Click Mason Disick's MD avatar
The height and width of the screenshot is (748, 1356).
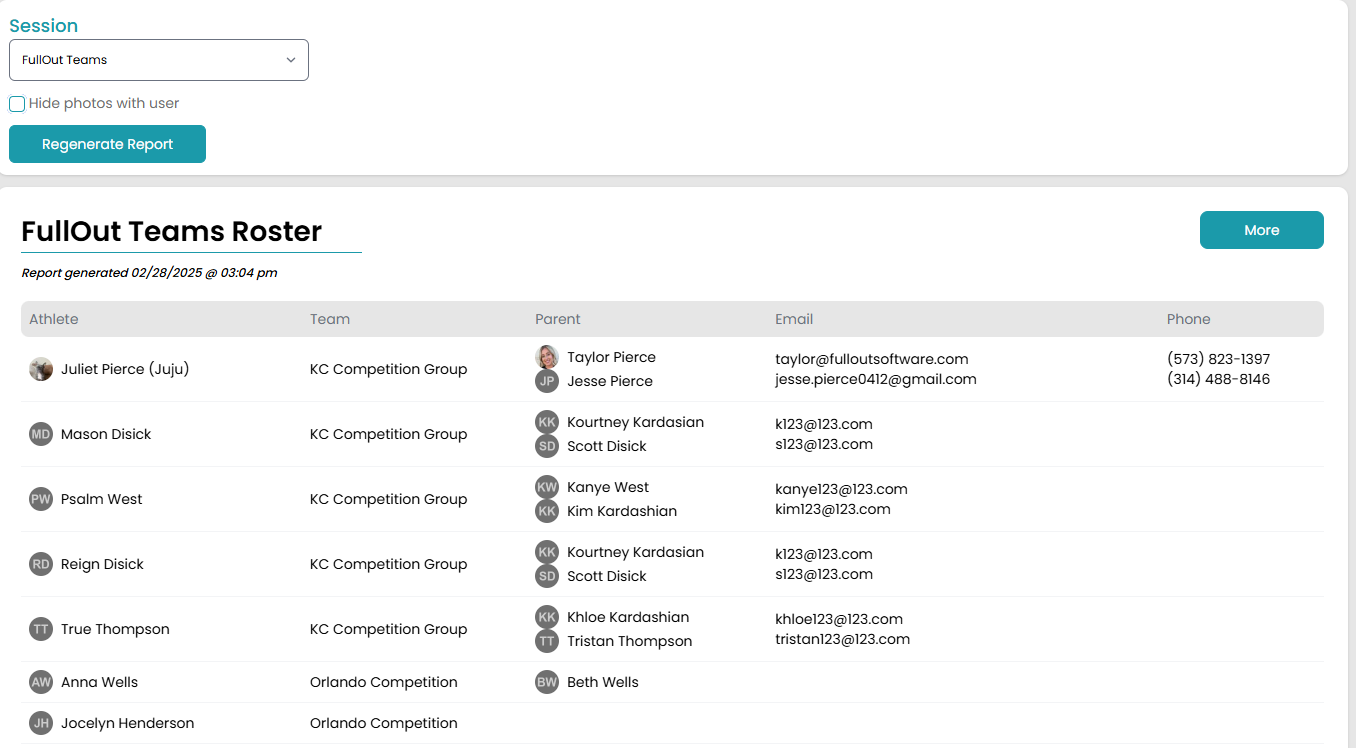pyautogui.click(x=41, y=434)
